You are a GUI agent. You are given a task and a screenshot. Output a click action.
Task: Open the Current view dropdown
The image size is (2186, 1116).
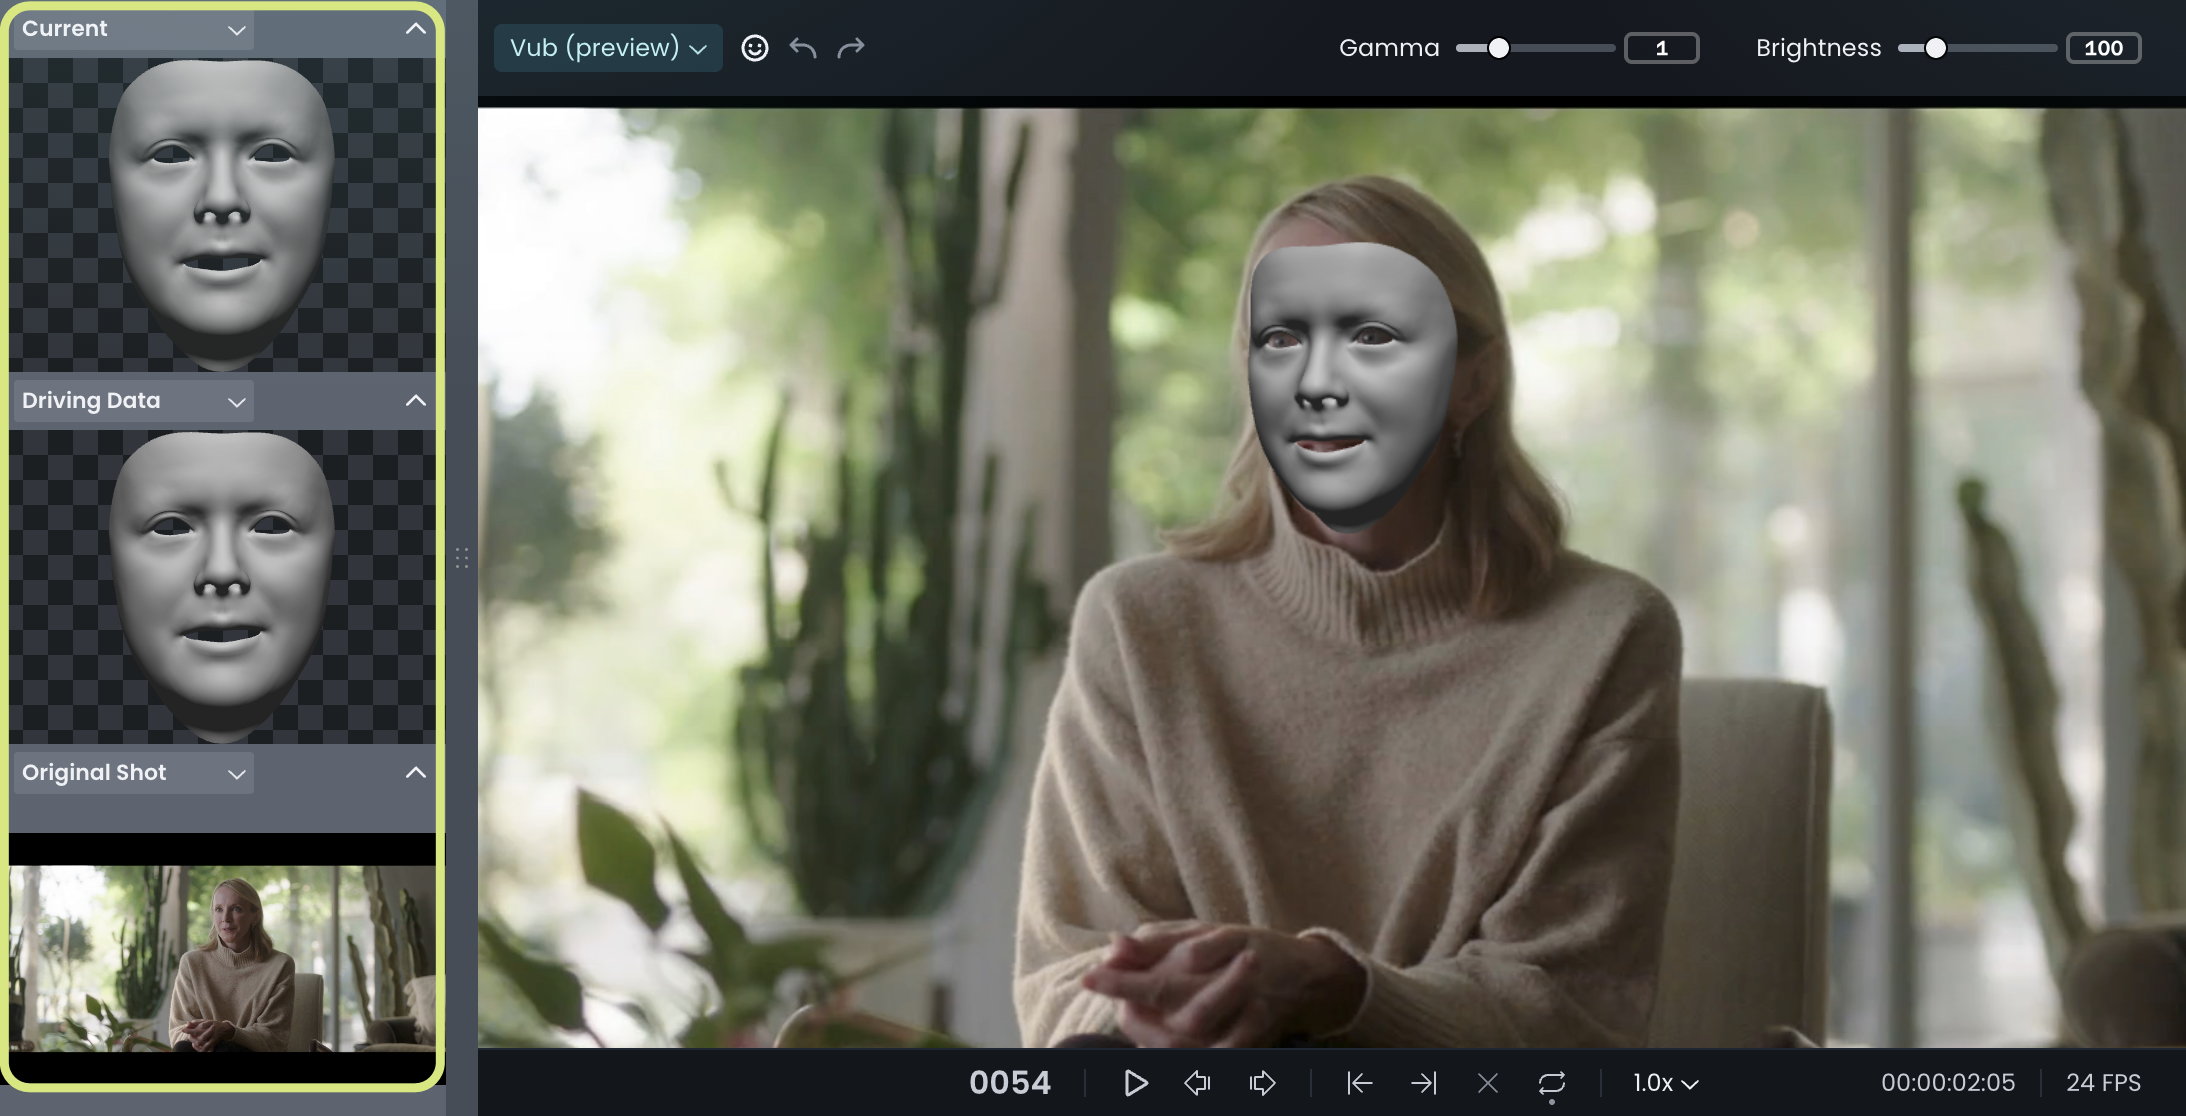[x=134, y=29]
